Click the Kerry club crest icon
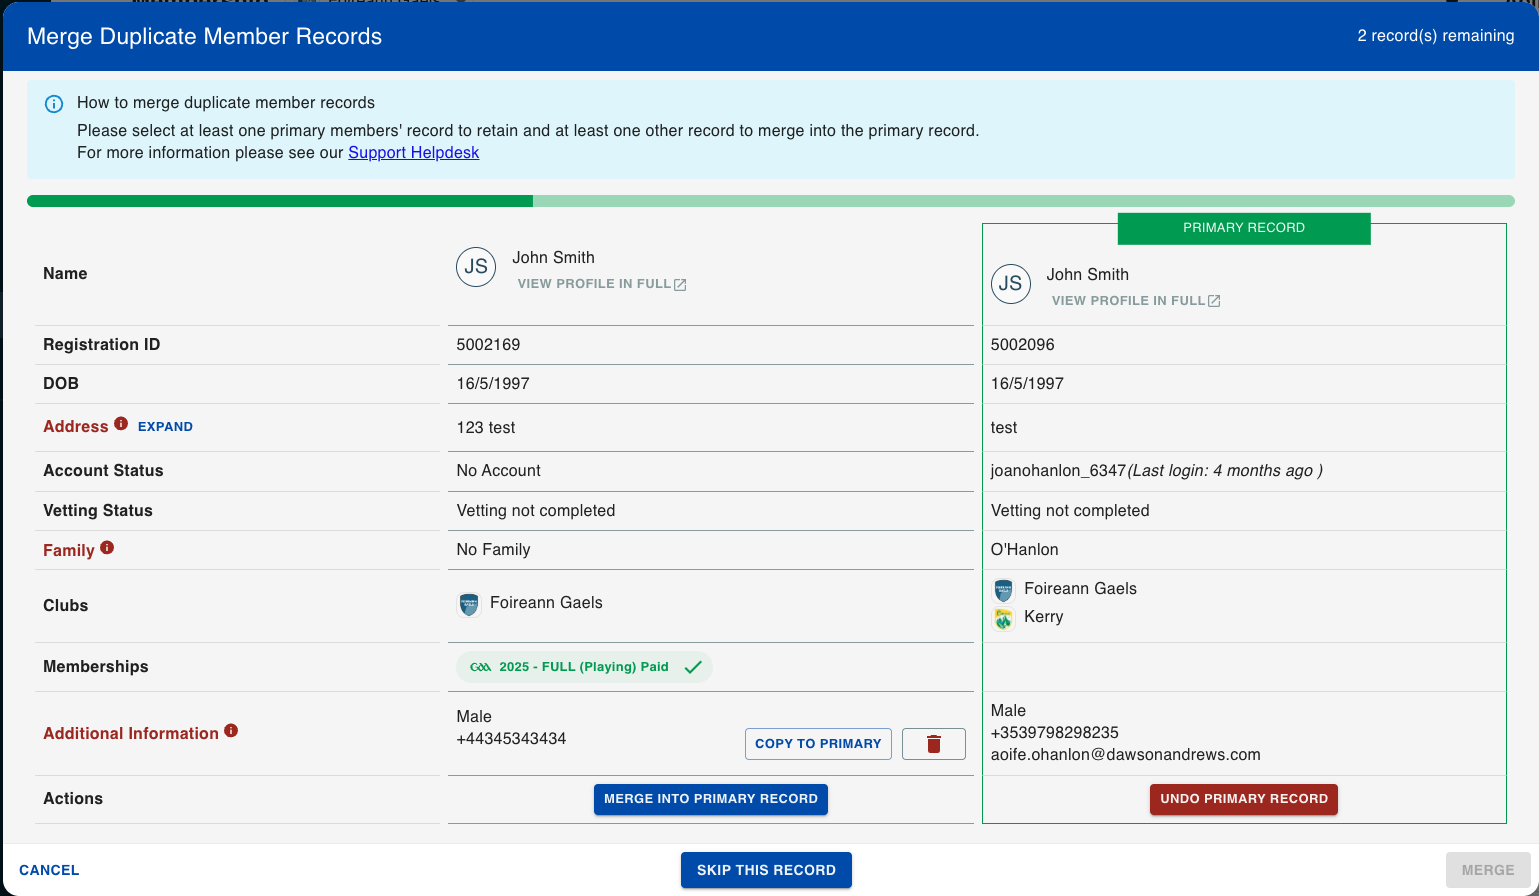The image size is (1539, 896). 1003,618
